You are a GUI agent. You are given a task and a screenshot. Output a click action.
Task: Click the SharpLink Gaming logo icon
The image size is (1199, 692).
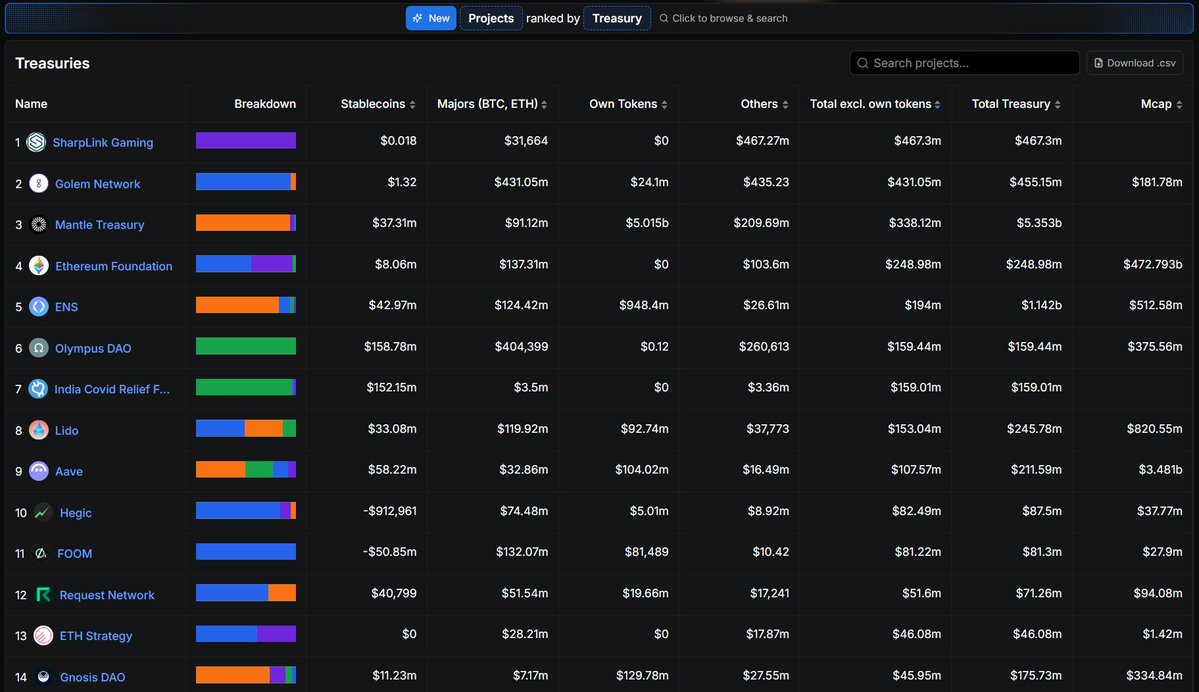coord(36,142)
